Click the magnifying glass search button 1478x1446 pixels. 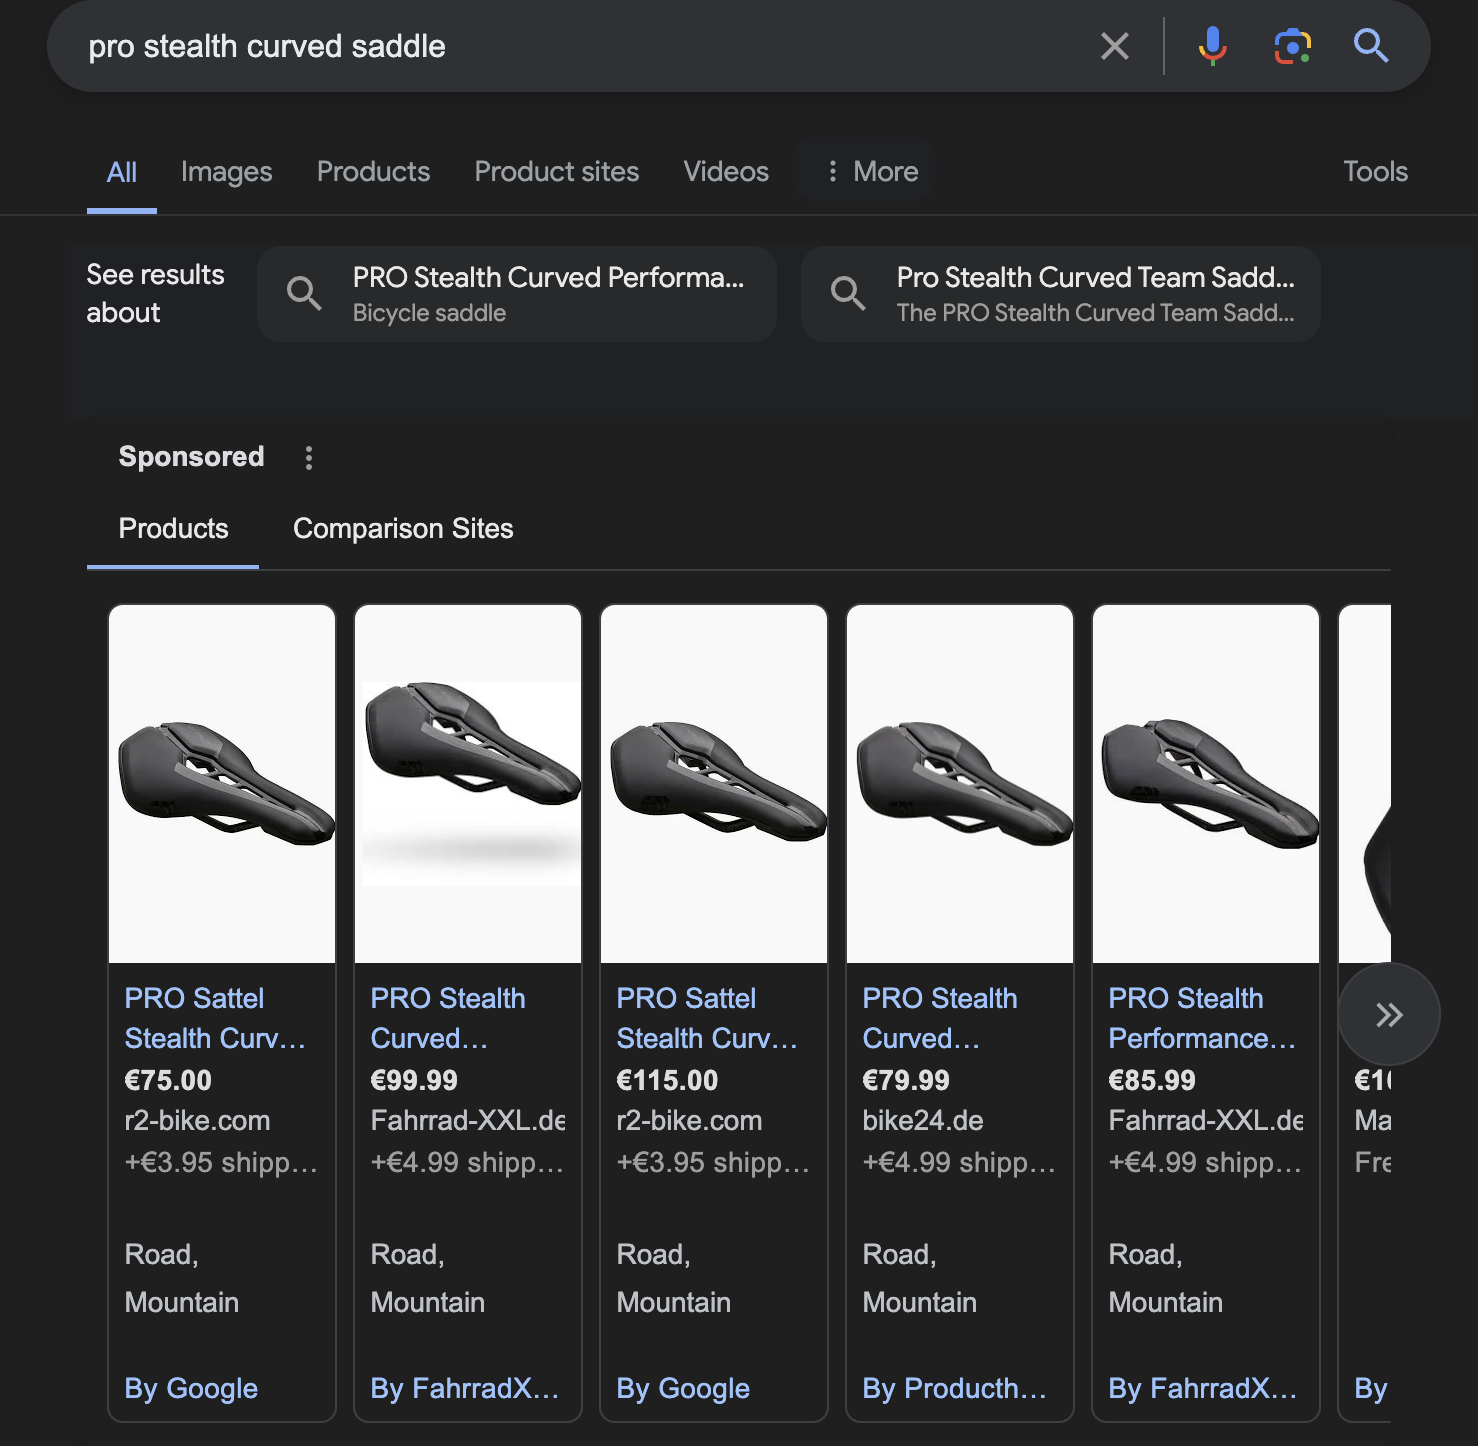point(1370,46)
